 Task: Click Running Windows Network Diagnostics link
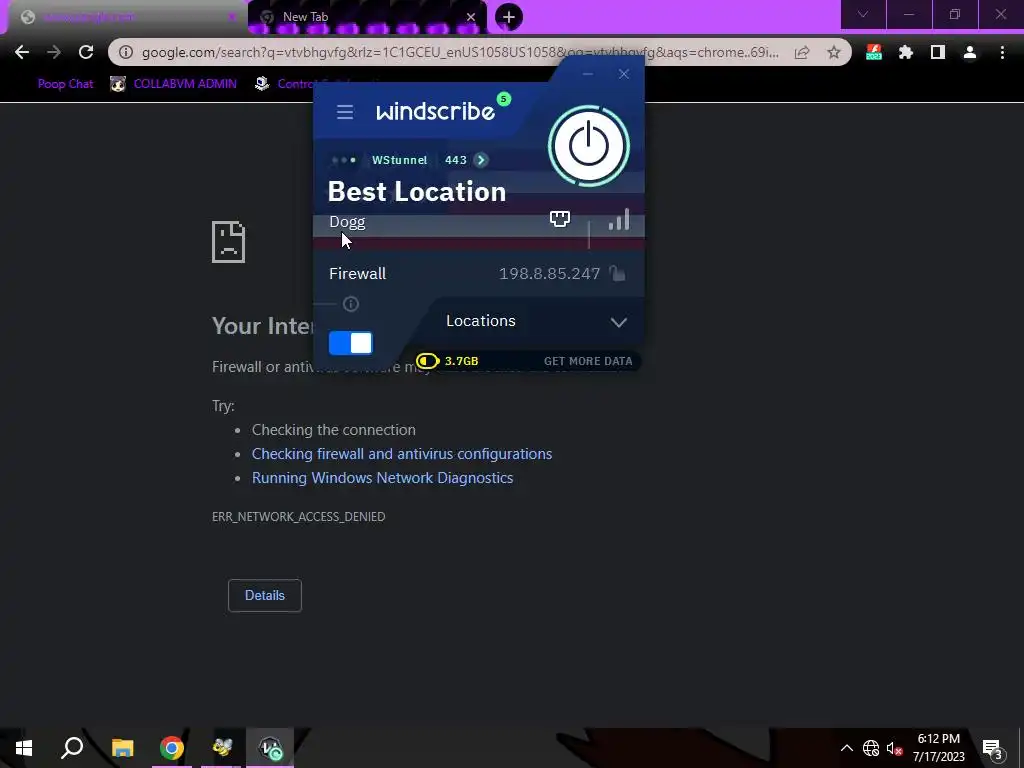[x=383, y=478]
